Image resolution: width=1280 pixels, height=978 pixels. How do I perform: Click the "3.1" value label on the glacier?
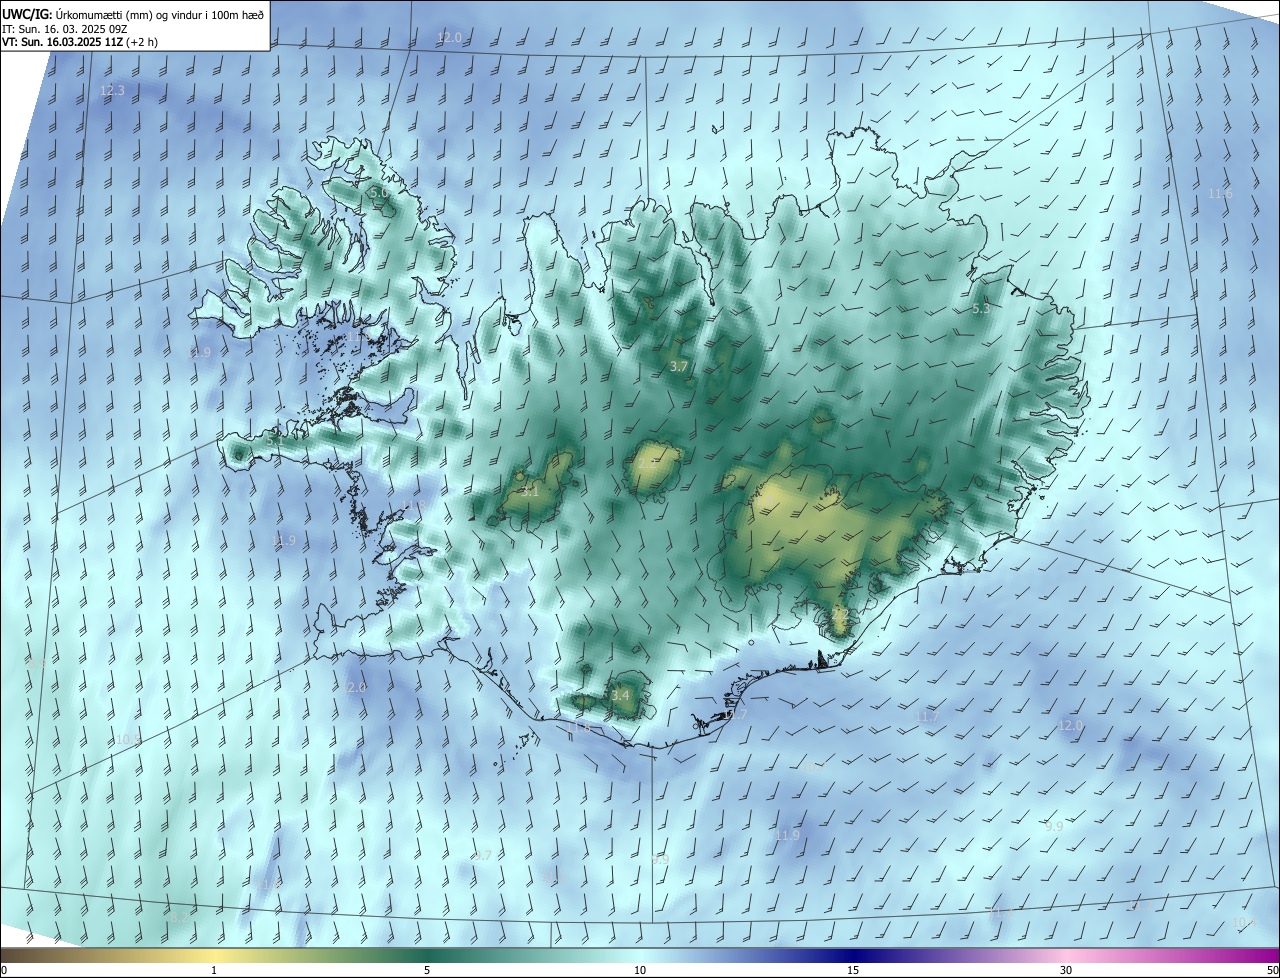pyautogui.click(x=530, y=491)
